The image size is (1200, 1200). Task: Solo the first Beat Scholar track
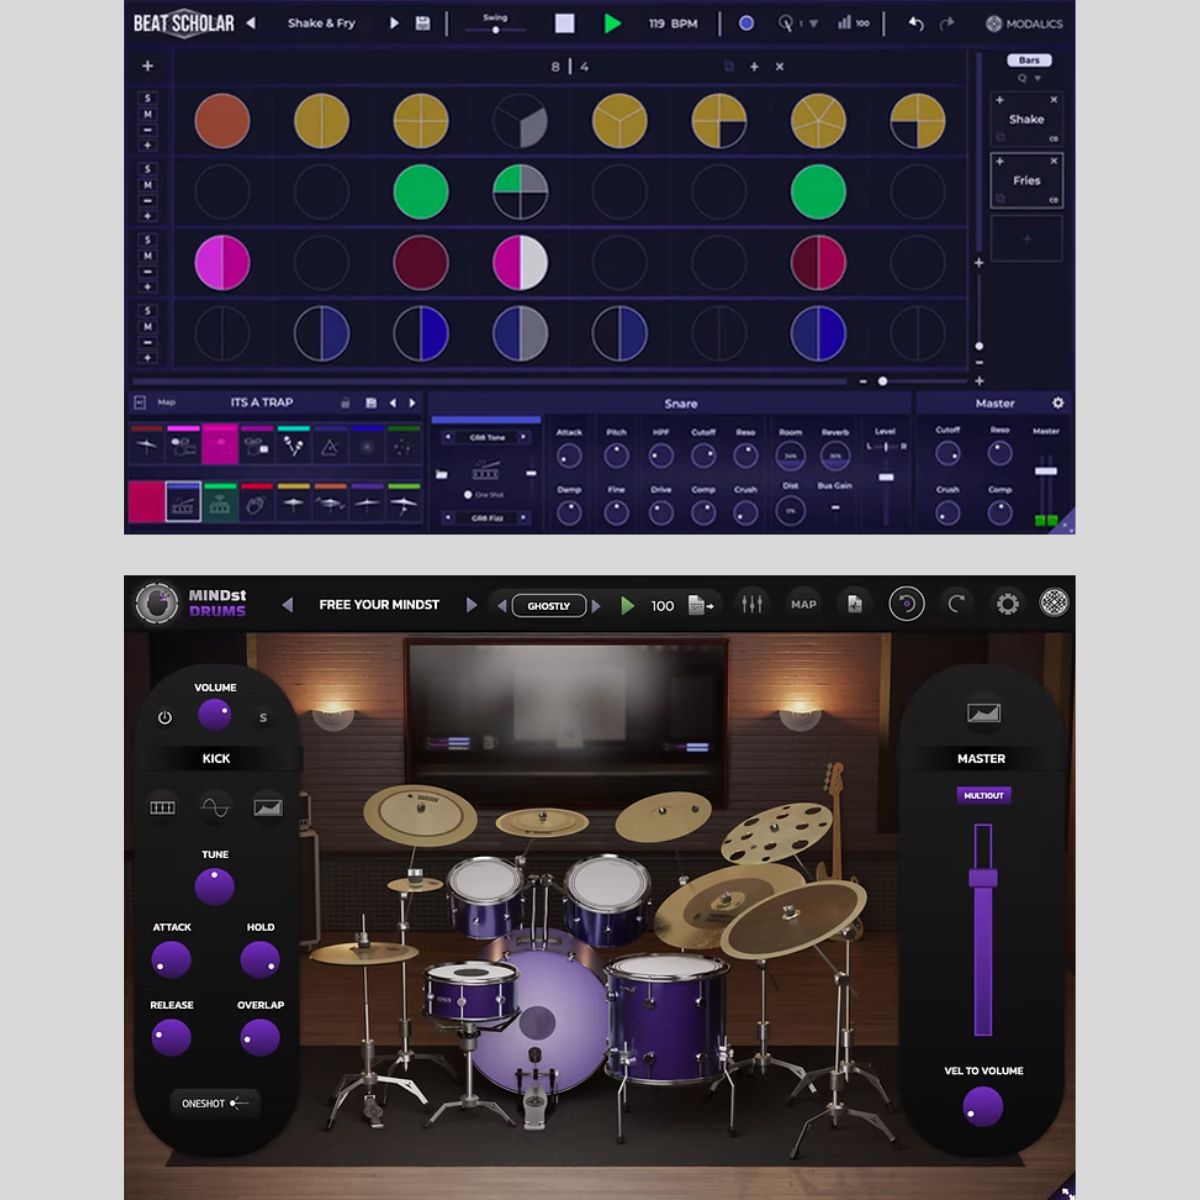[x=148, y=98]
